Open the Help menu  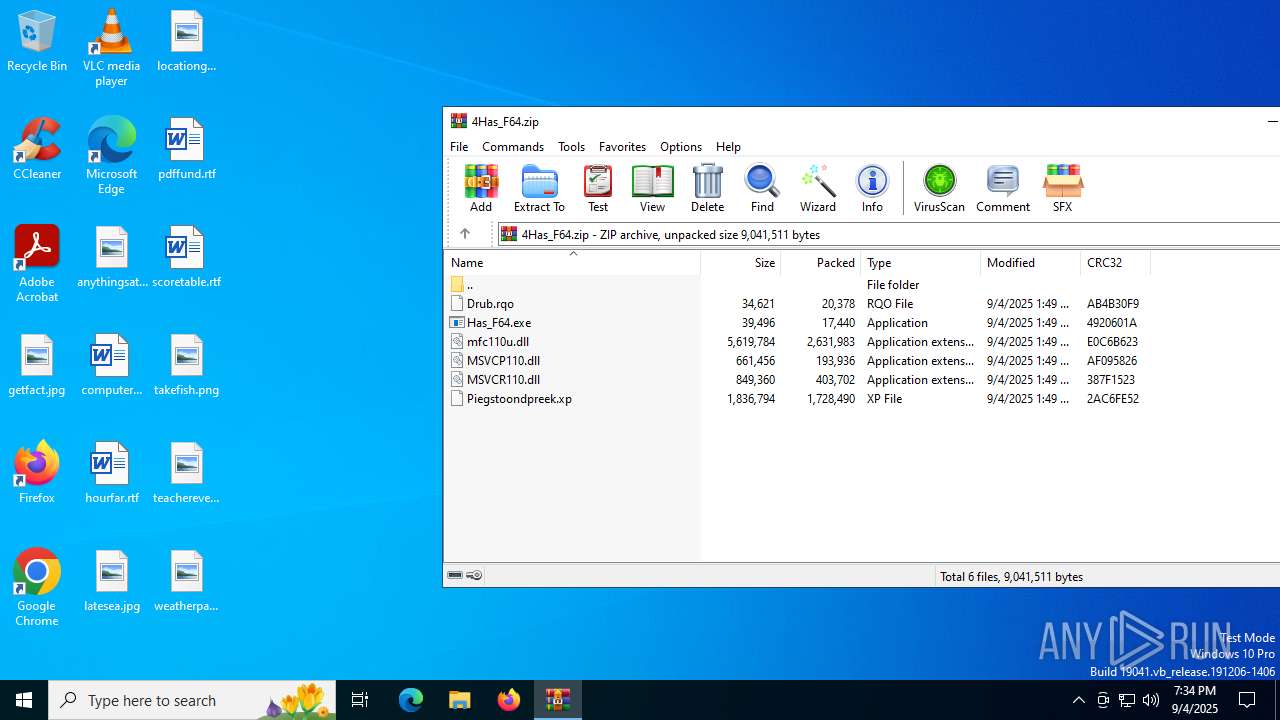(x=728, y=147)
